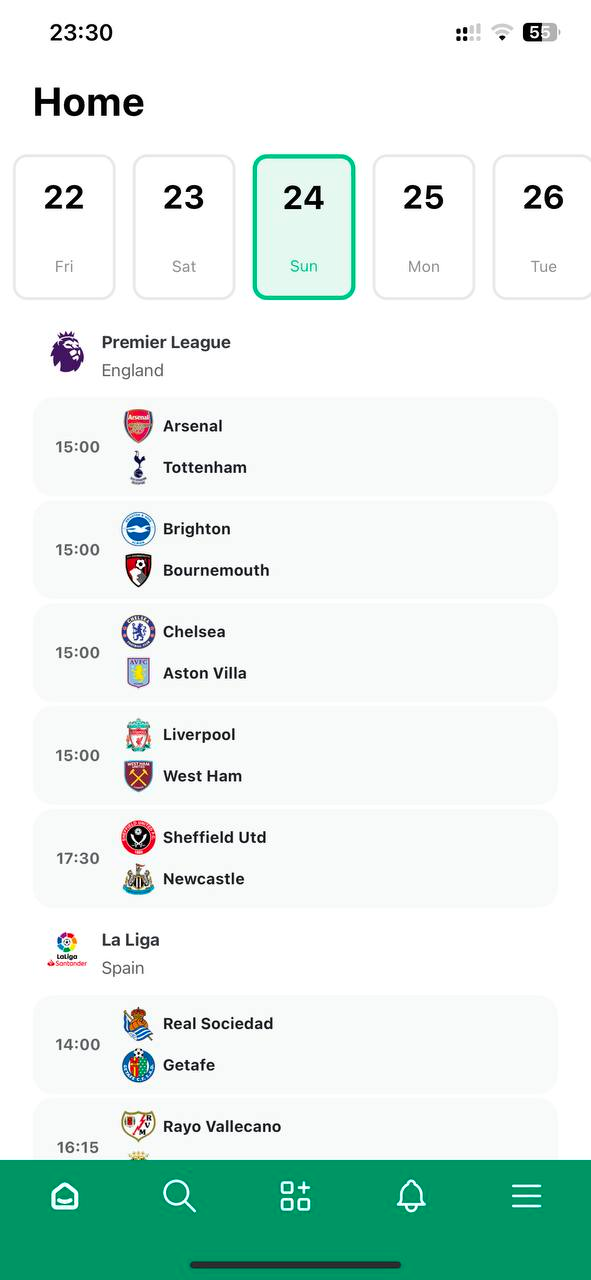Switch to Saturday the 23rd
Image resolution: width=591 pixels, height=1280 pixels.
coord(184,226)
